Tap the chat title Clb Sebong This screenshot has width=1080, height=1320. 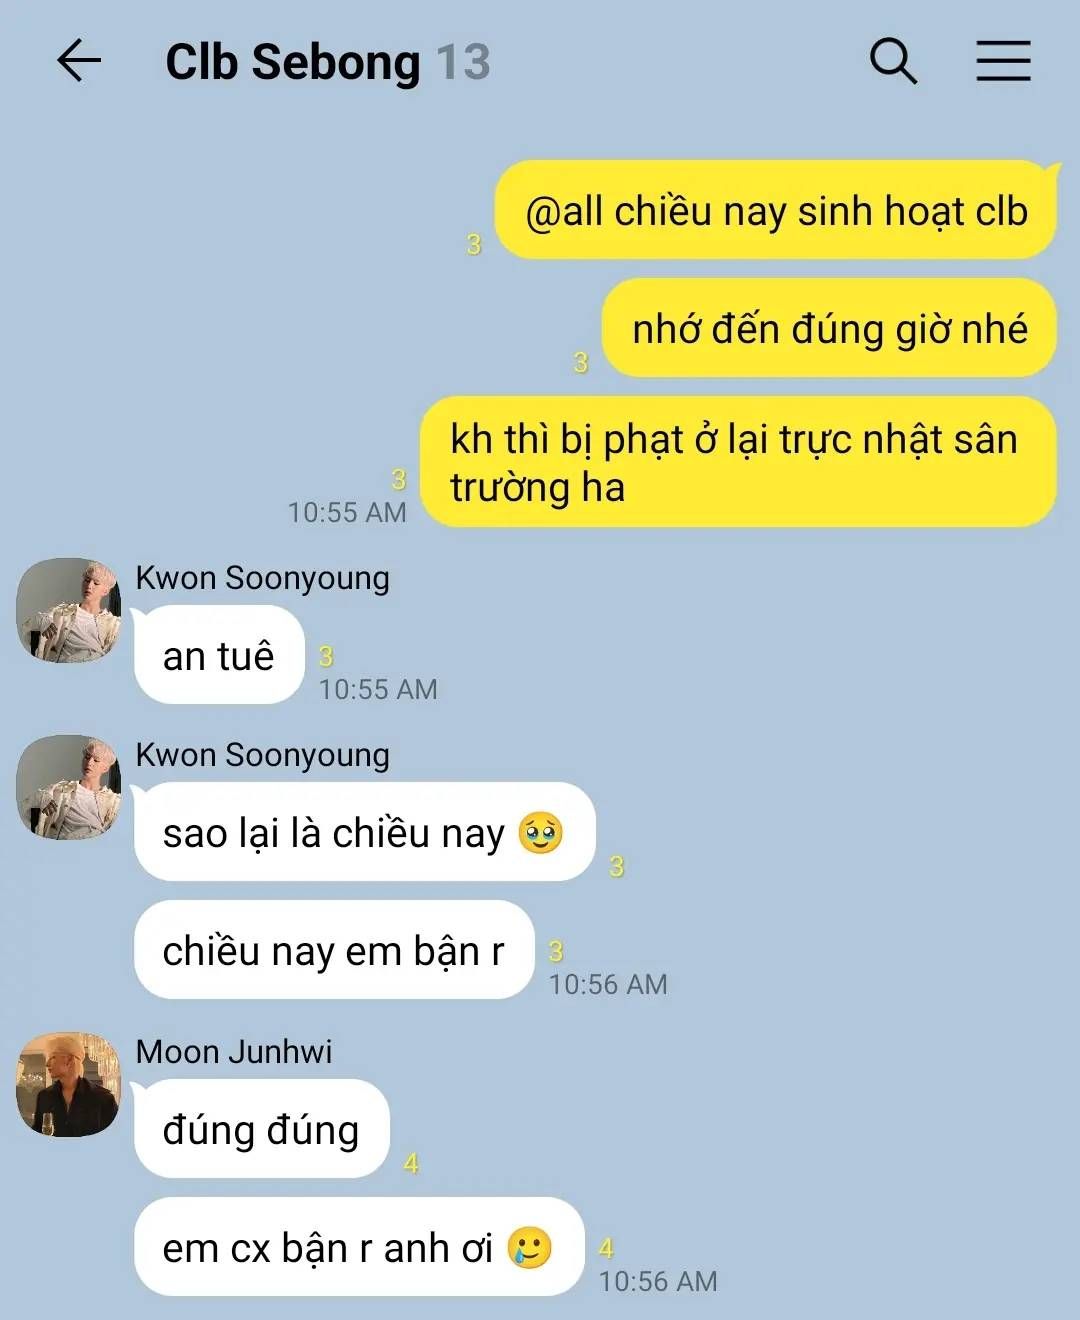tap(292, 62)
